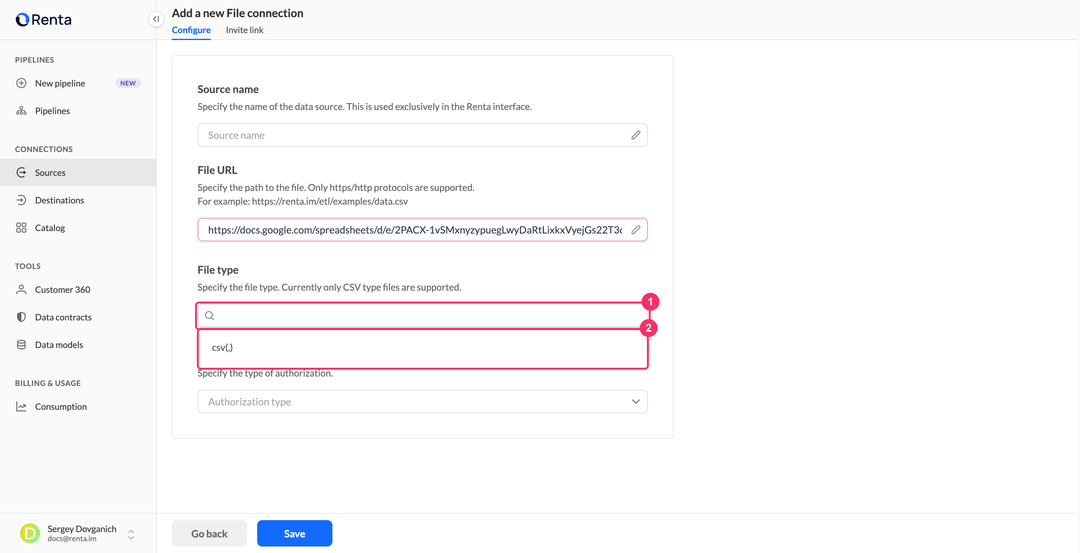
Task: Expand the account switcher chevrons
Action: point(131,534)
